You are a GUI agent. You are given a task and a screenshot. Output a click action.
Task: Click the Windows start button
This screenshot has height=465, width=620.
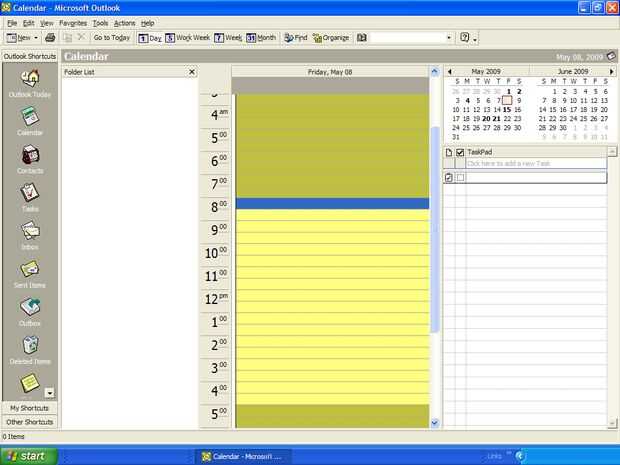[x=28, y=456]
